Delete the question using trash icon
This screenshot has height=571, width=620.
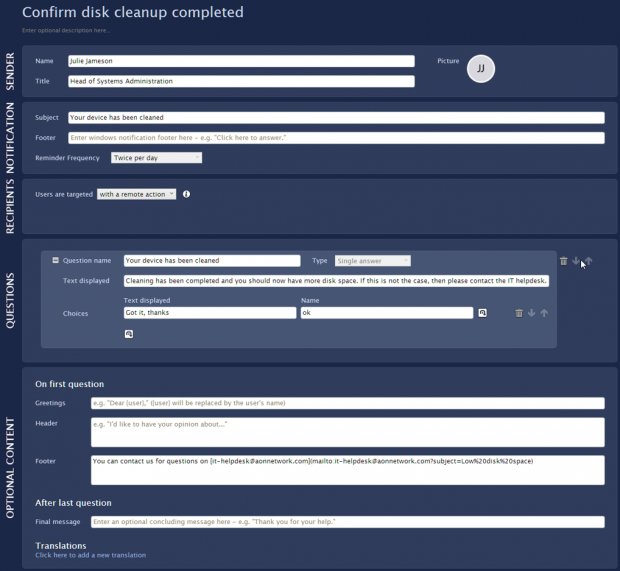[x=563, y=261]
